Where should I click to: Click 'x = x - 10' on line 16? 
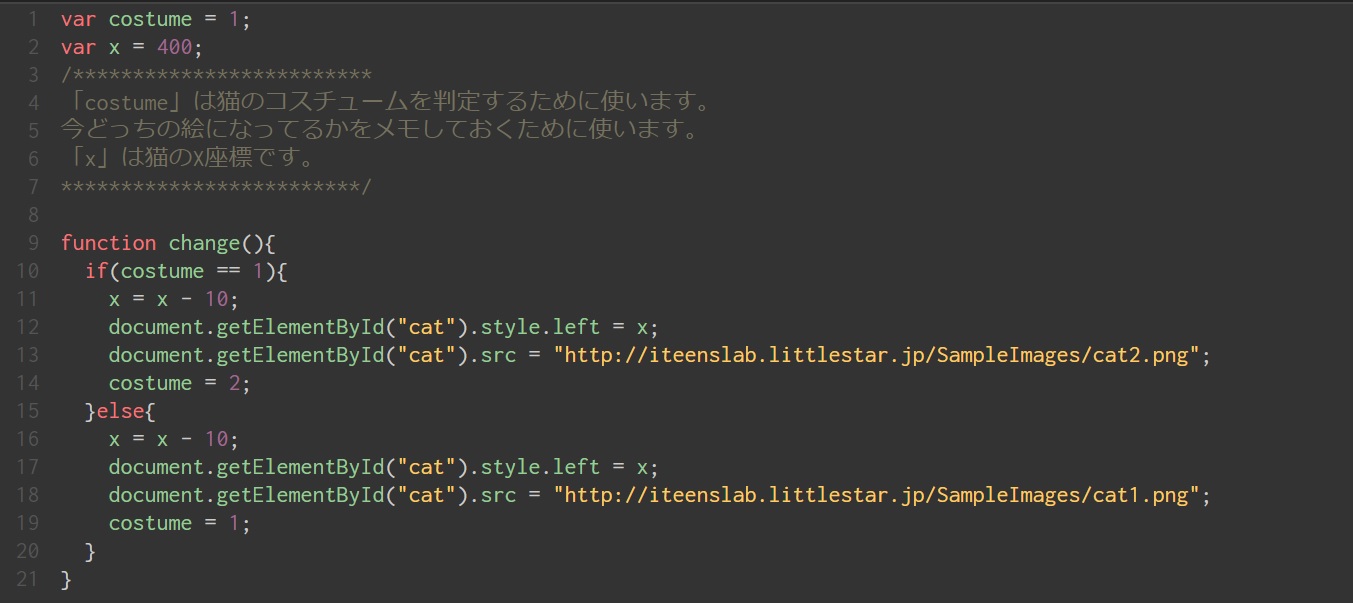174,439
